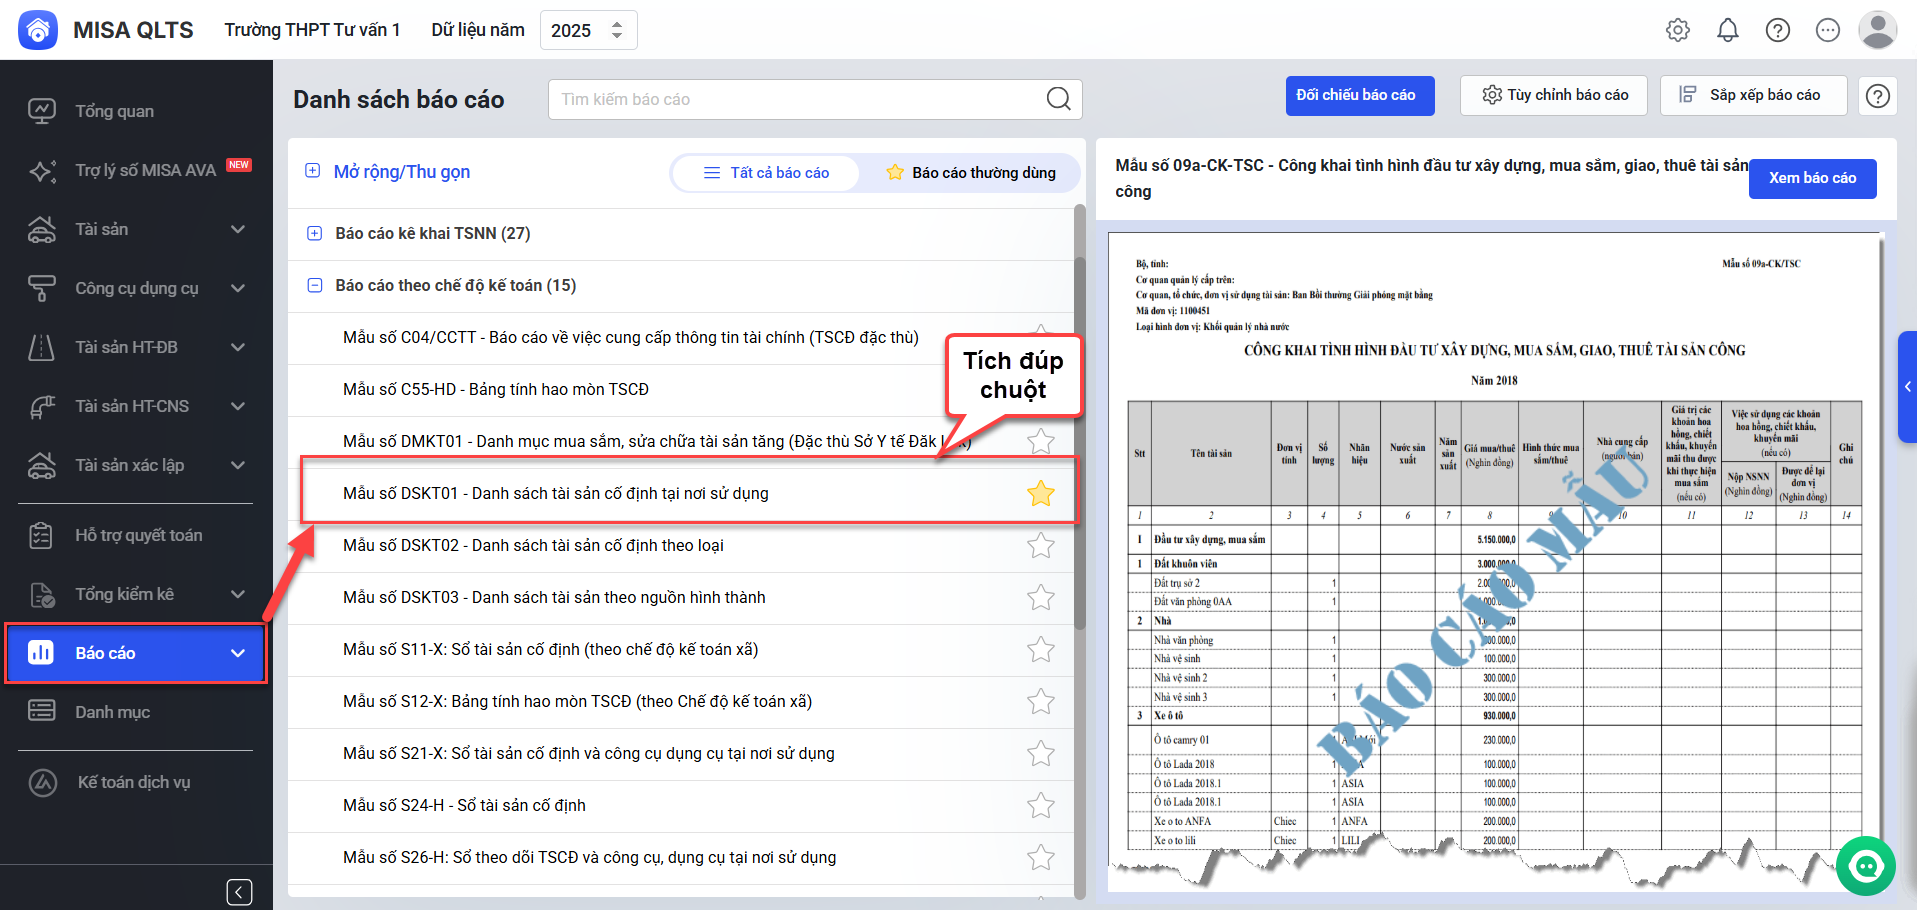Viewport: 1917px width, 910px height.
Task: Open report Mẫu số C55-HD - Bảng tính hao mòn TSCĐ
Action: pyautogui.click(x=496, y=389)
